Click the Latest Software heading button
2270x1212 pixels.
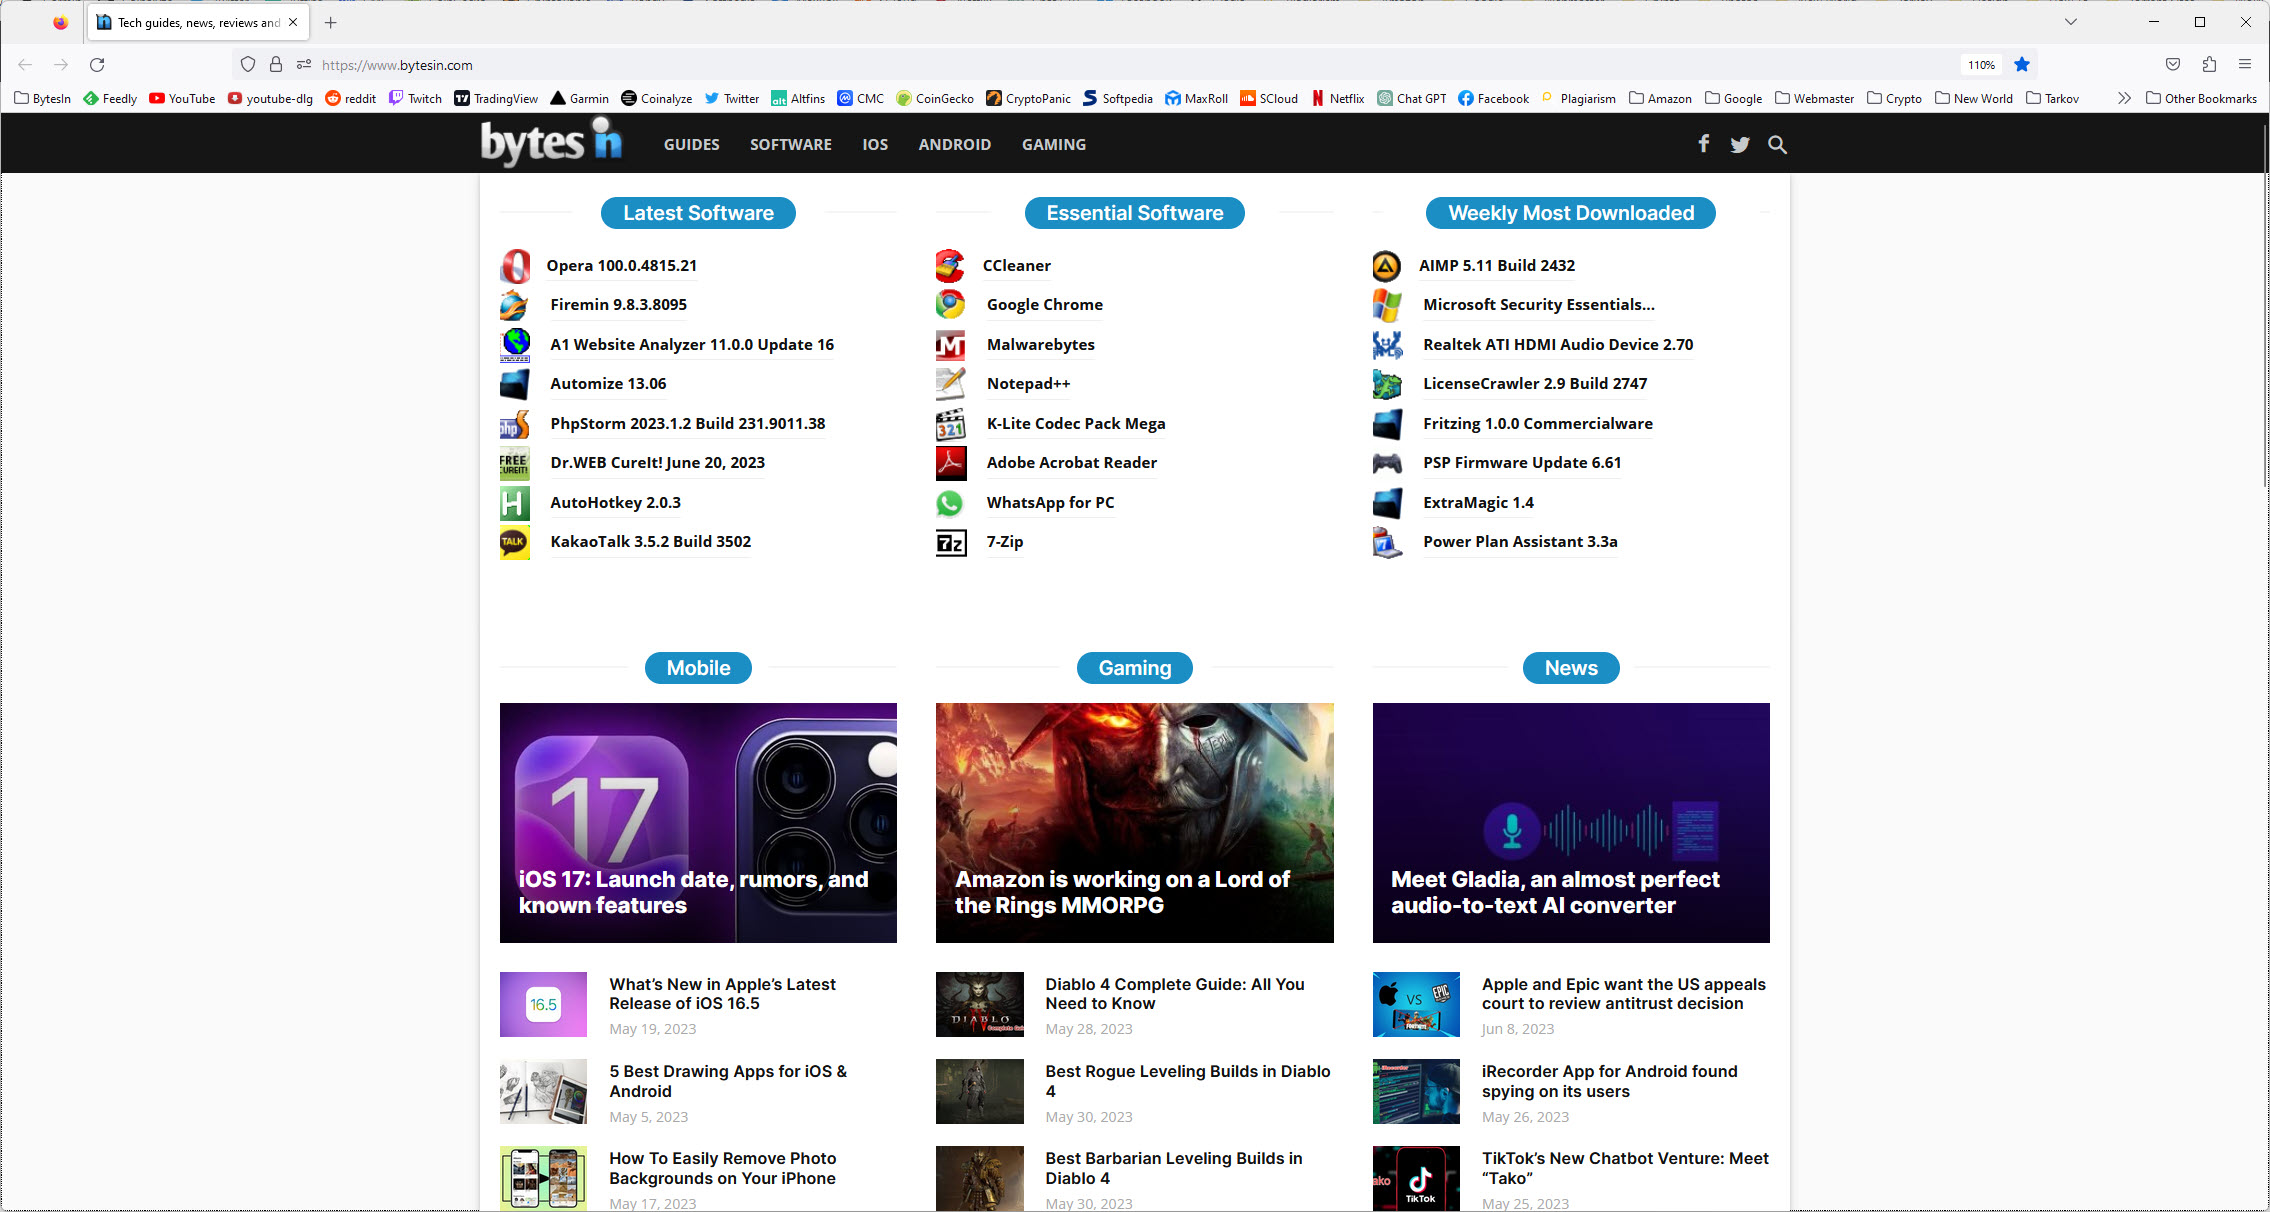[698, 213]
